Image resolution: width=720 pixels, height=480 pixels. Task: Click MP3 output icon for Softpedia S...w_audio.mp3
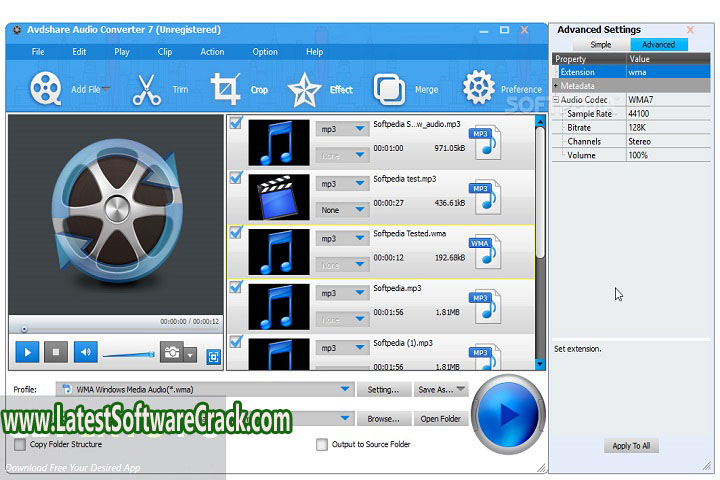point(485,142)
